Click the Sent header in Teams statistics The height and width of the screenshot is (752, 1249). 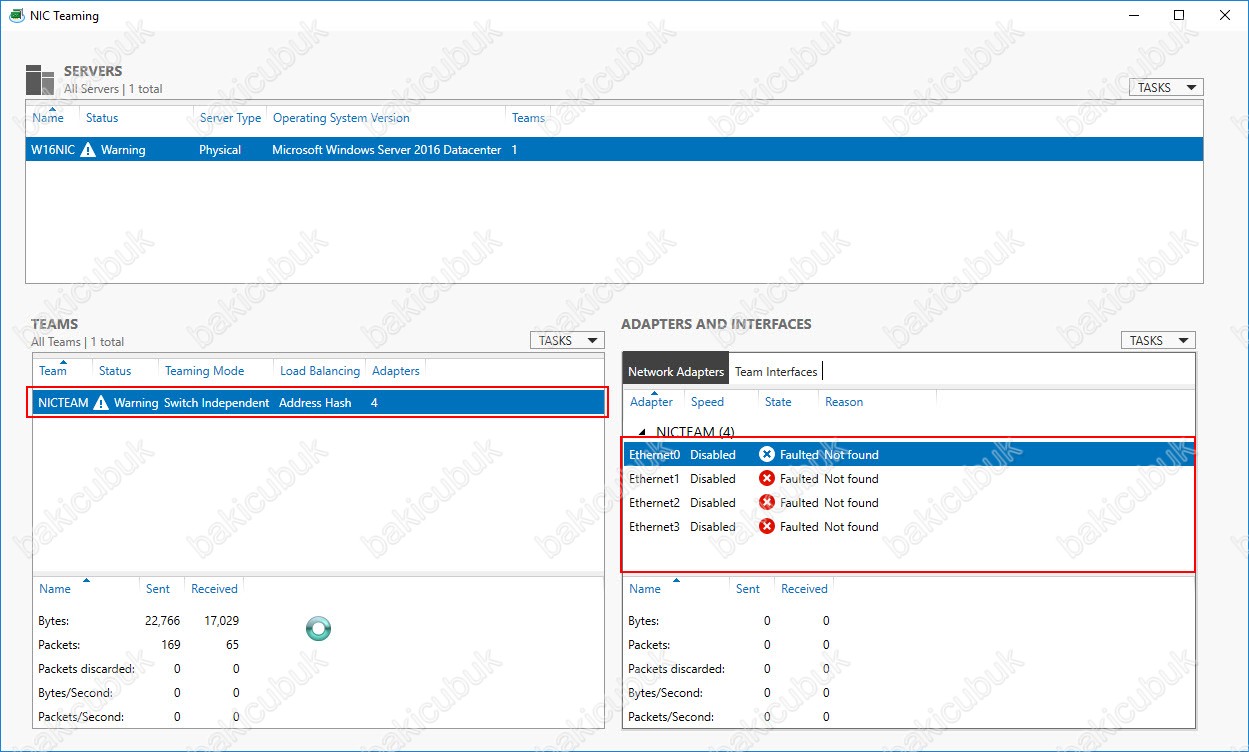(158, 589)
